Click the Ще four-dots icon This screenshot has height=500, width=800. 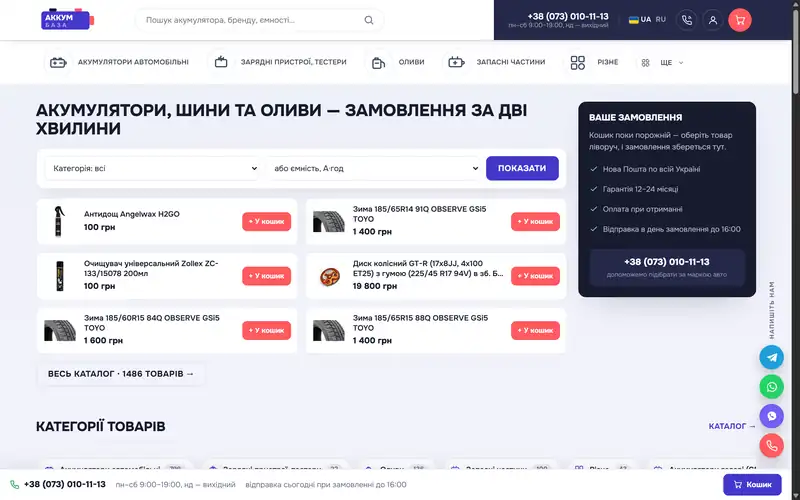tap(645, 63)
